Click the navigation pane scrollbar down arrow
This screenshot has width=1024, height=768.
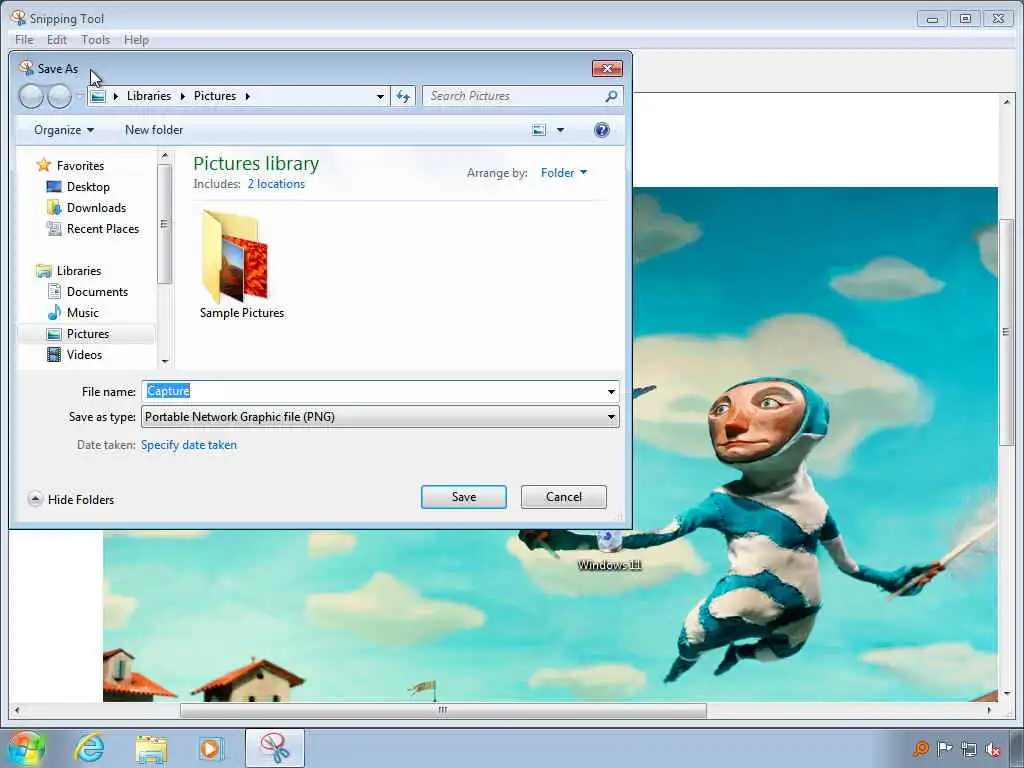[165, 361]
